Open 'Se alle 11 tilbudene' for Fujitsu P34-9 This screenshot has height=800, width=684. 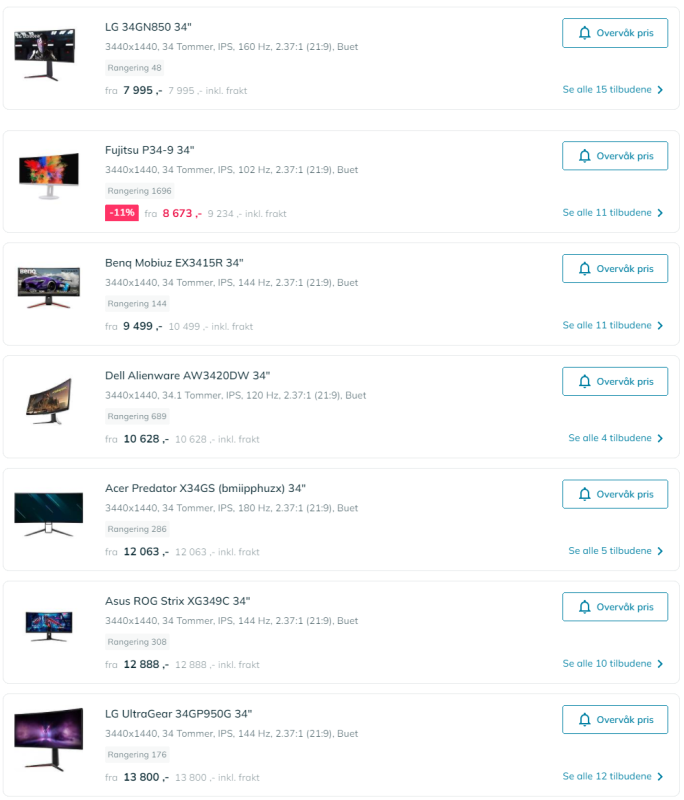[x=613, y=213]
